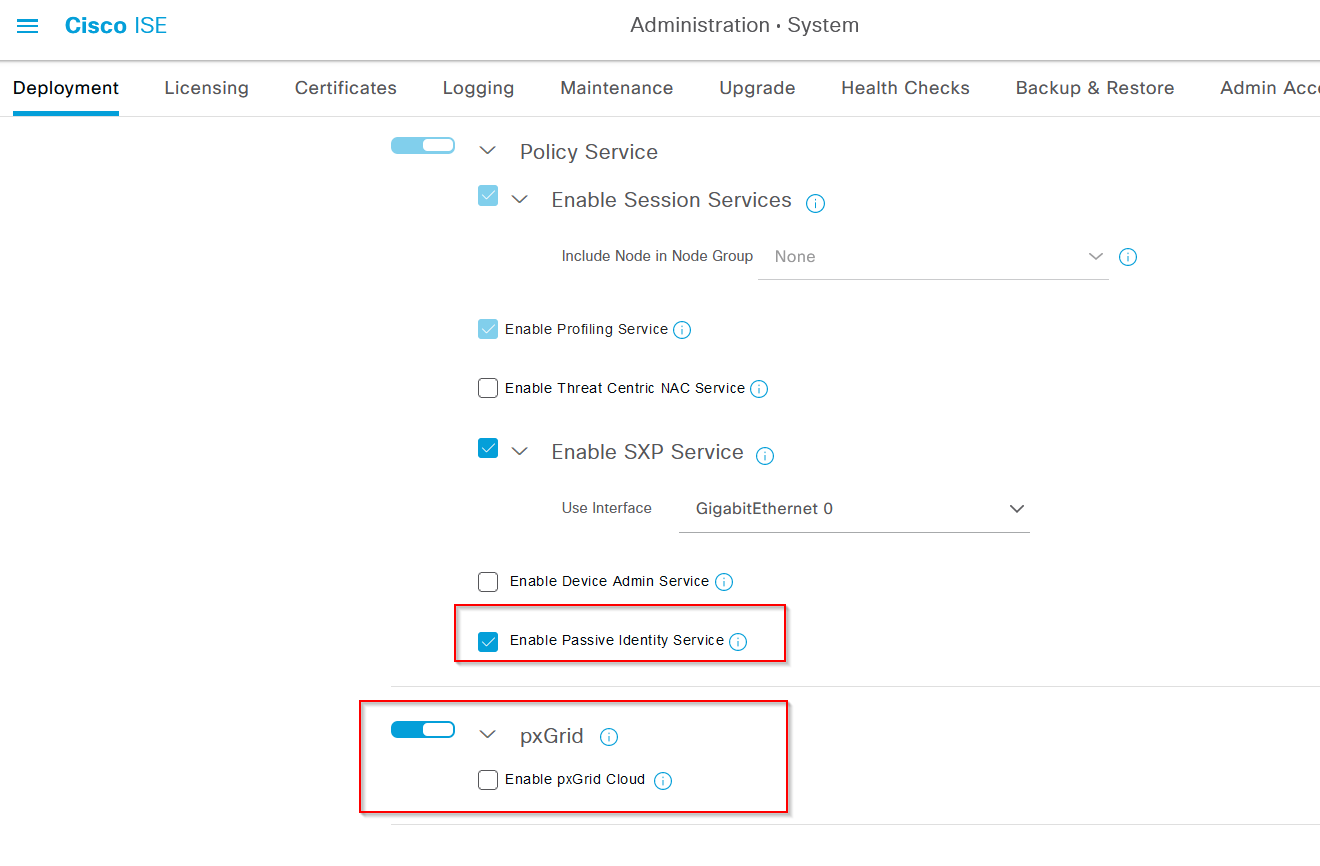The height and width of the screenshot is (866, 1320).
Task: Show info for Enable Profiling Service
Action: [682, 330]
